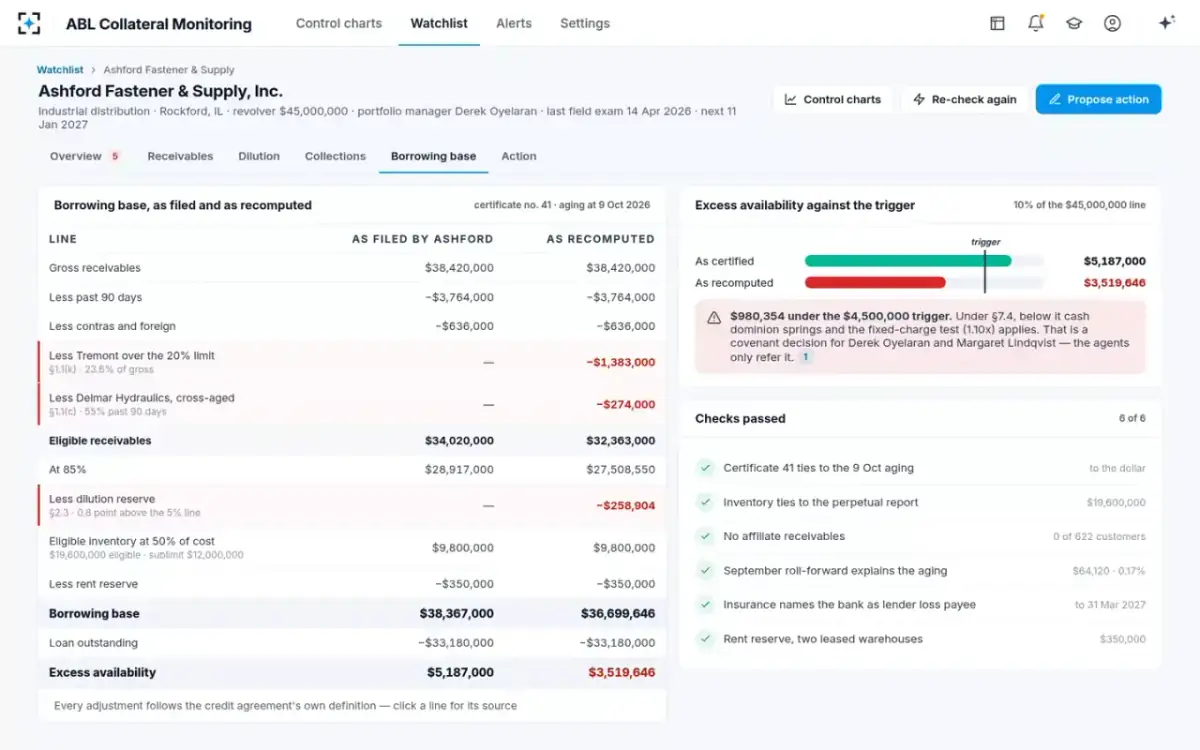
Task: Click Eligible inventory at 50% of cost line
Action: coord(352,547)
